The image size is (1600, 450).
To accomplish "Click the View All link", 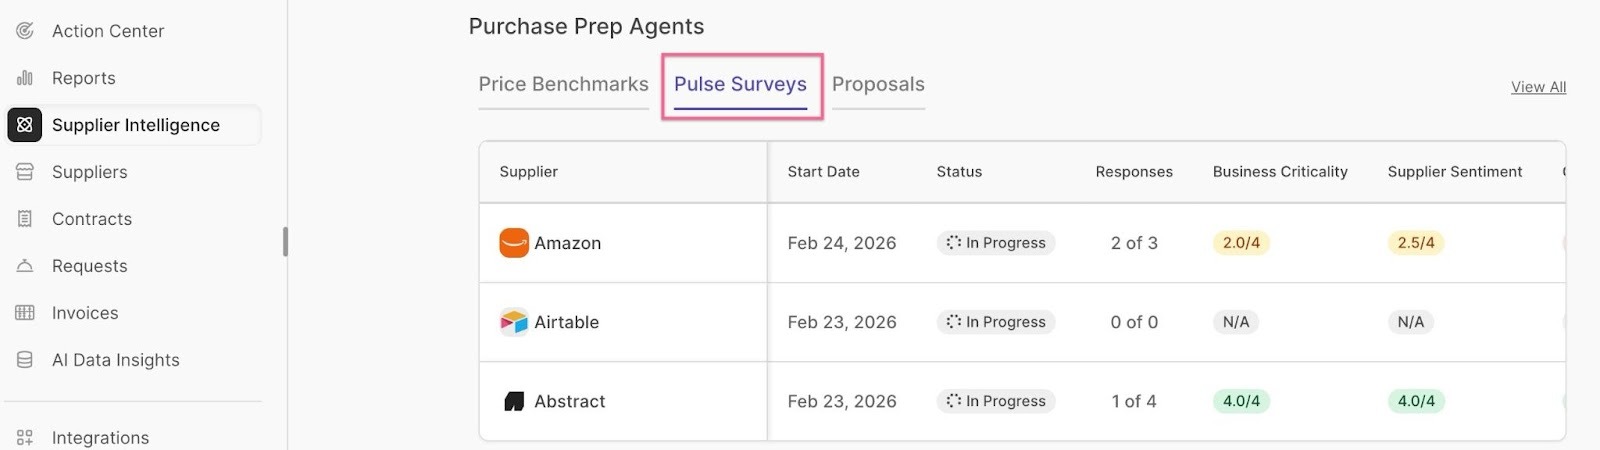I will (x=1538, y=87).
